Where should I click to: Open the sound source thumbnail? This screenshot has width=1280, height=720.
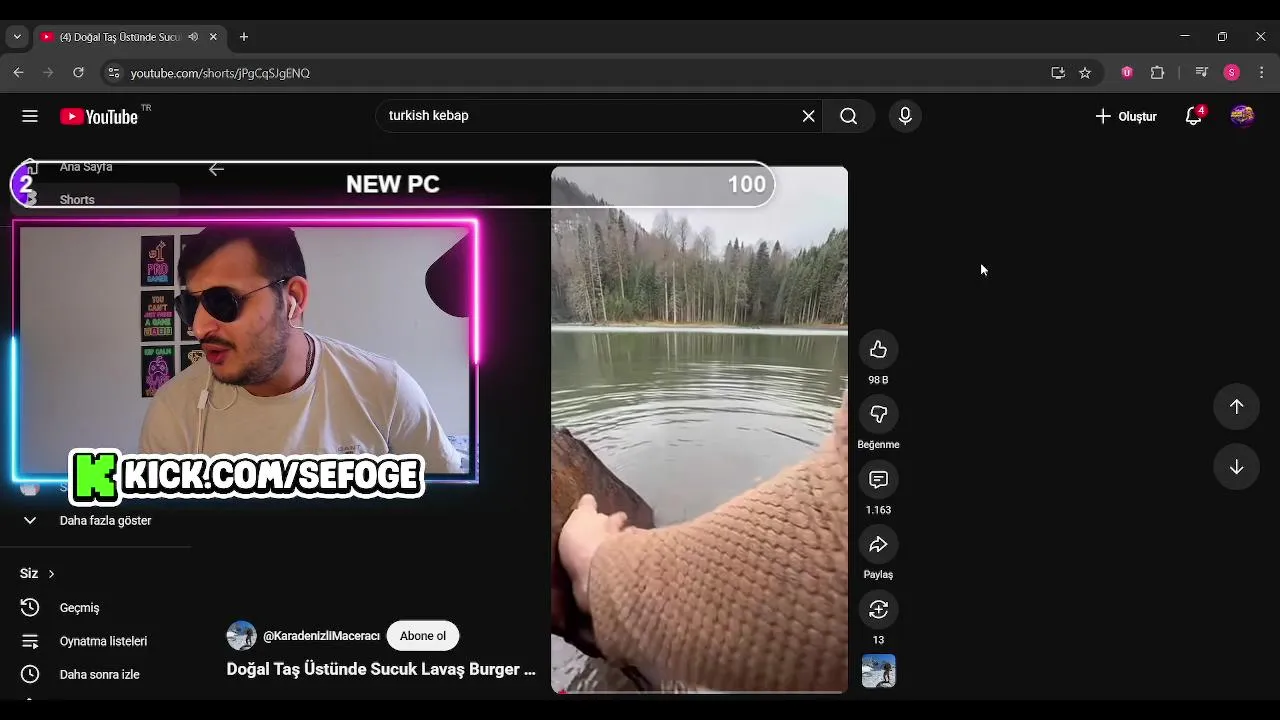(x=878, y=671)
